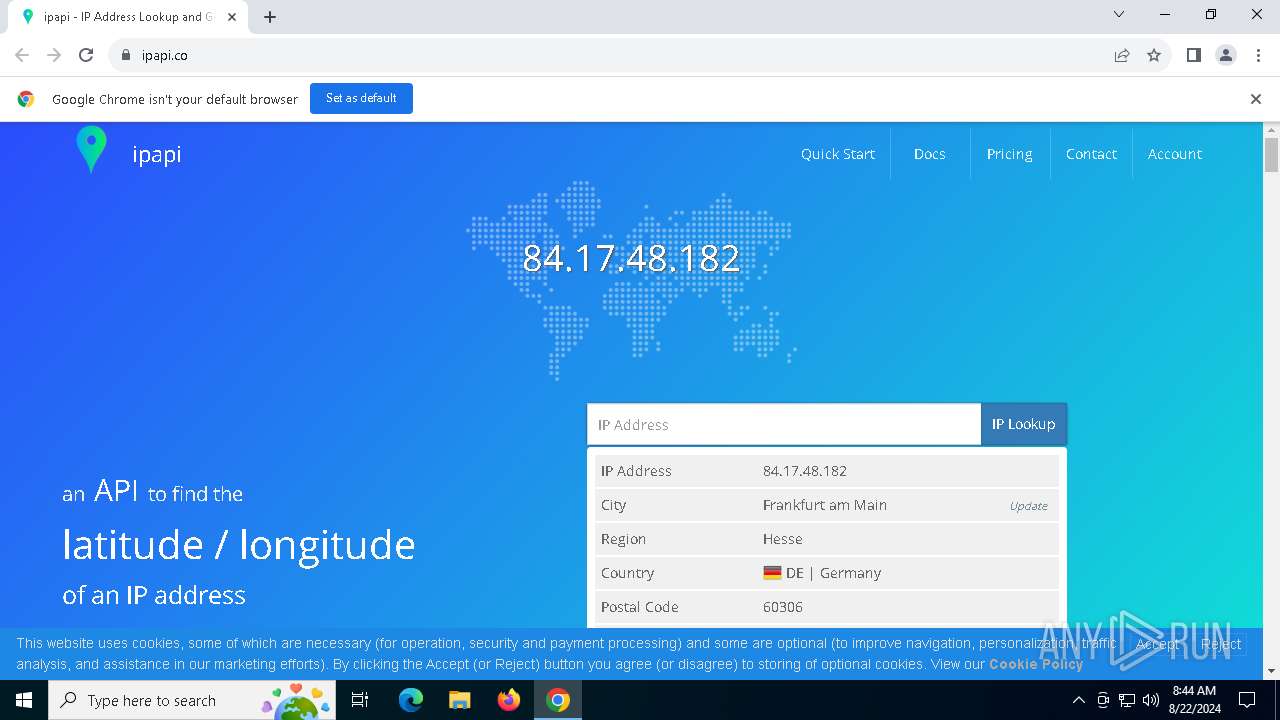Image resolution: width=1280 pixels, height=720 pixels.
Task: Close the ipapi browser tab
Action: point(232,17)
